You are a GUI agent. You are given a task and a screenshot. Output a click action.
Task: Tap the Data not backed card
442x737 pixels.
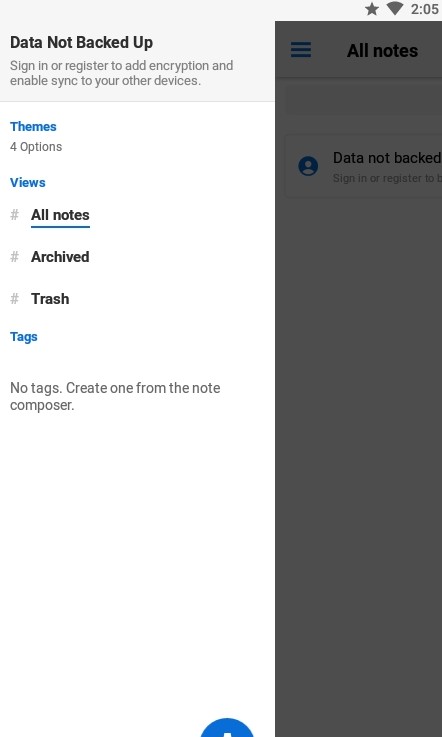[363, 166]
